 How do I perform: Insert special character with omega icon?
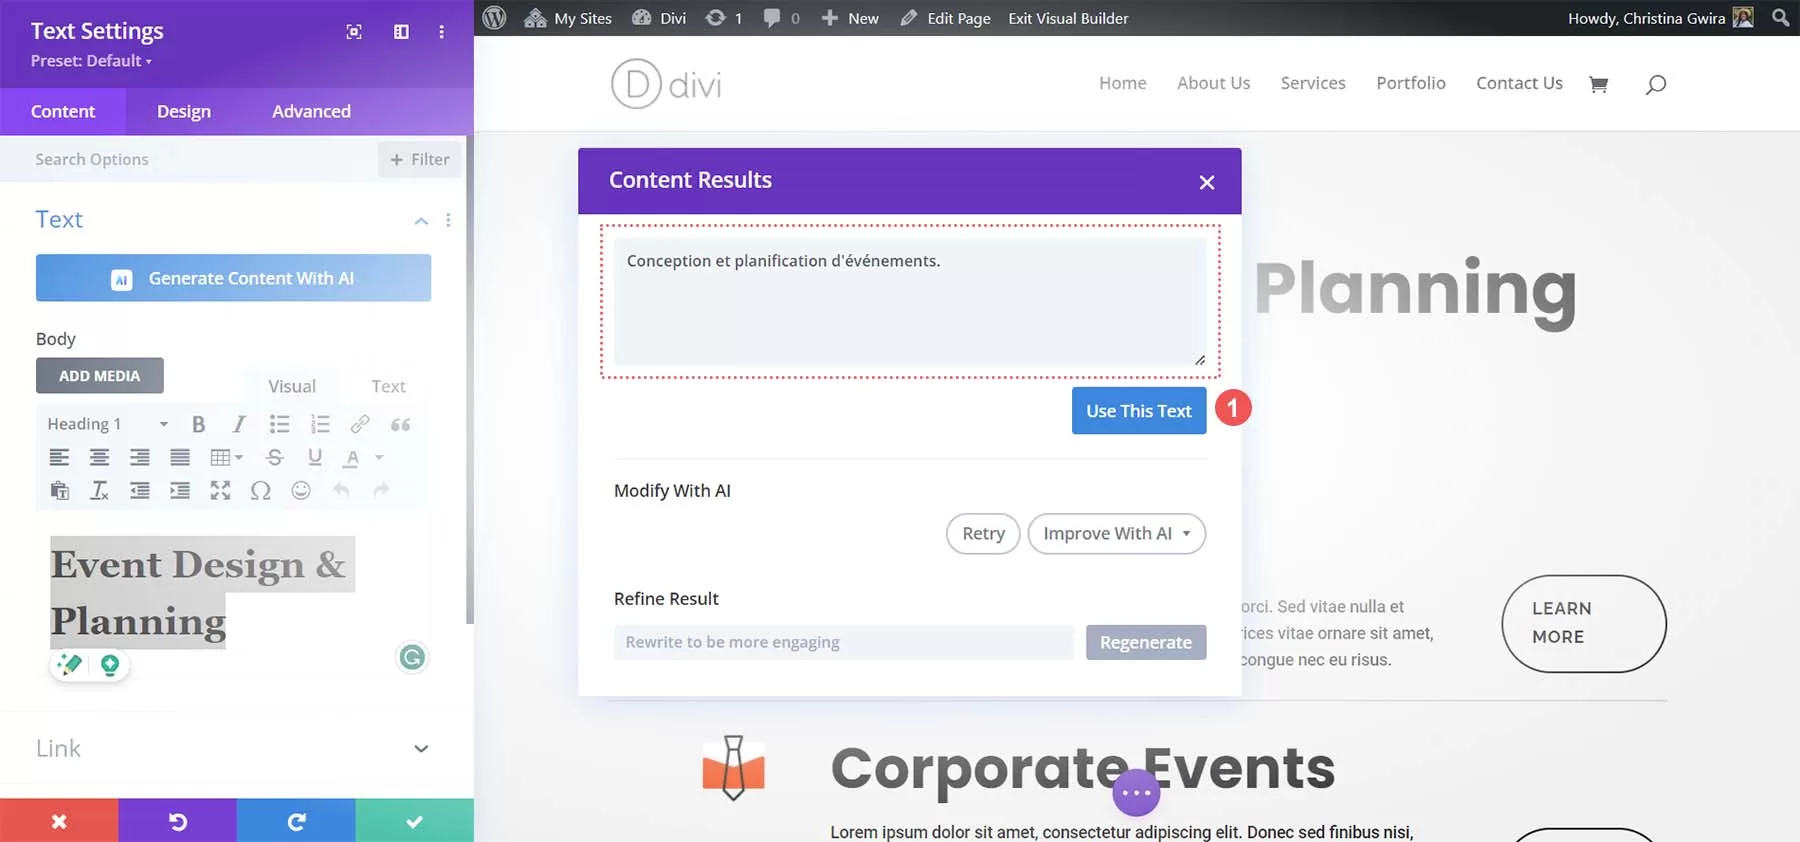click(x=261, y=490)
